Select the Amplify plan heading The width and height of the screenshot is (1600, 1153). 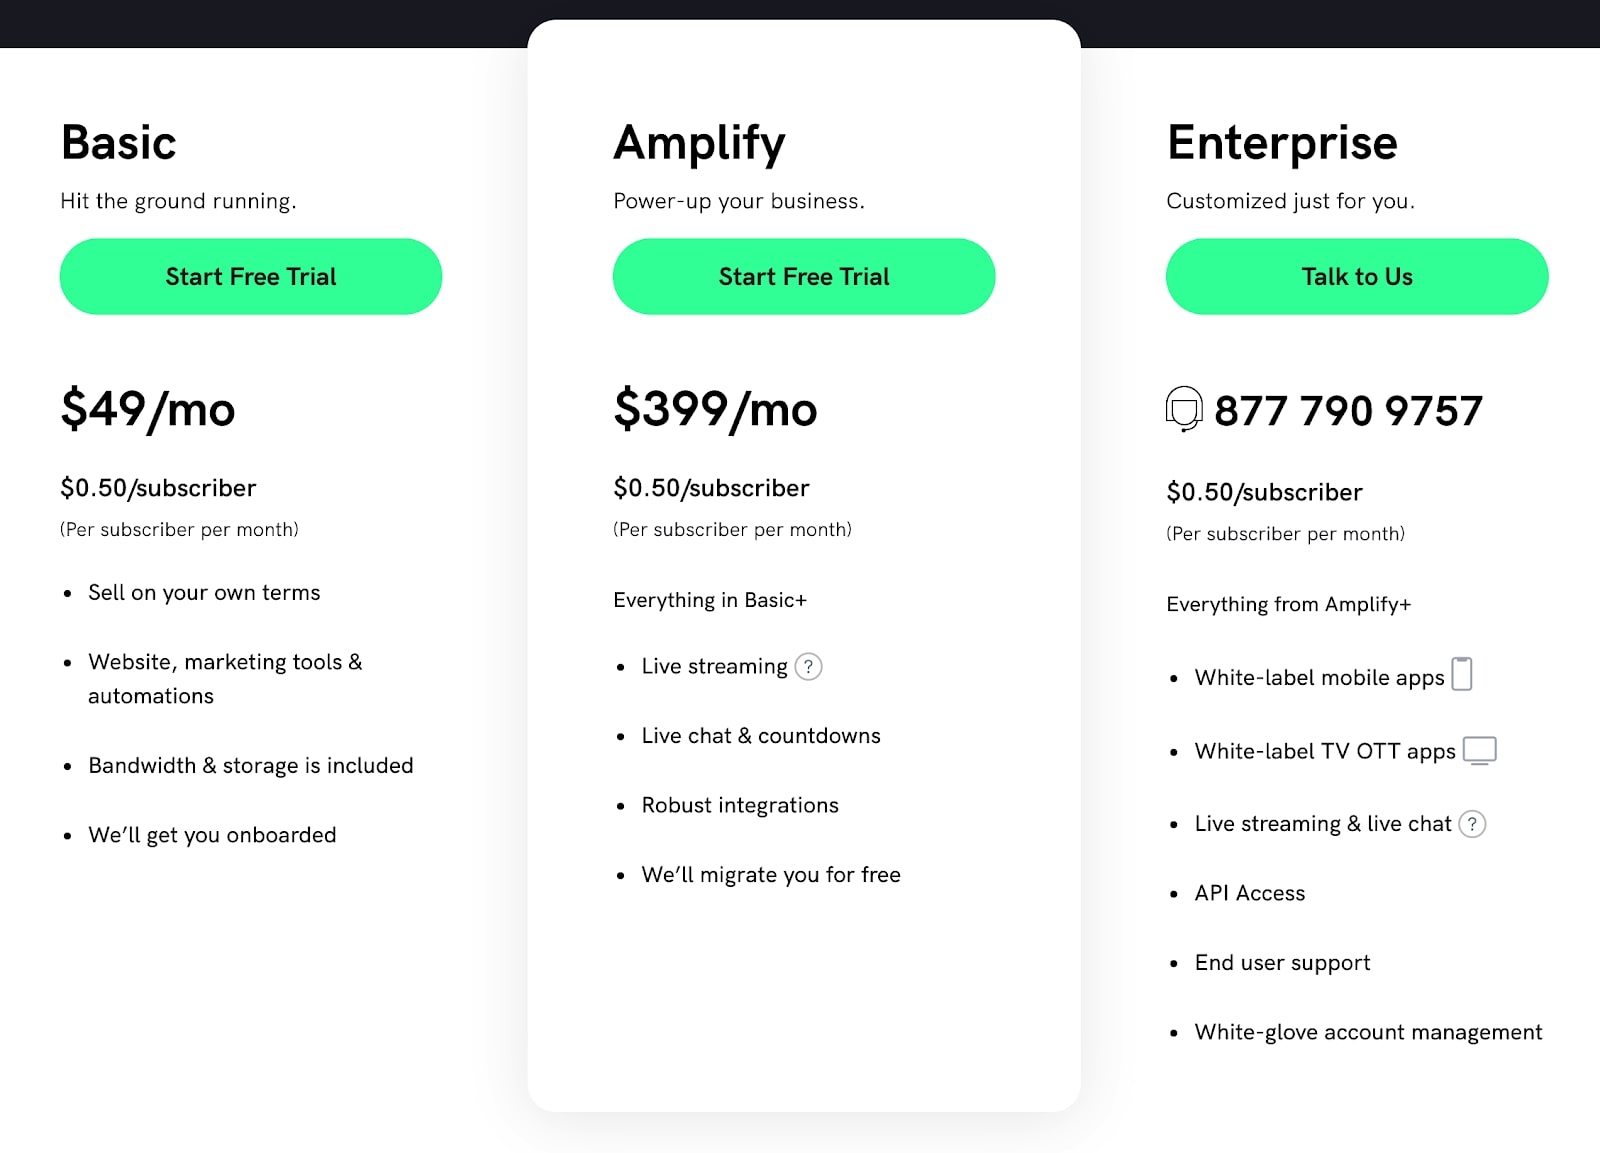700,142
